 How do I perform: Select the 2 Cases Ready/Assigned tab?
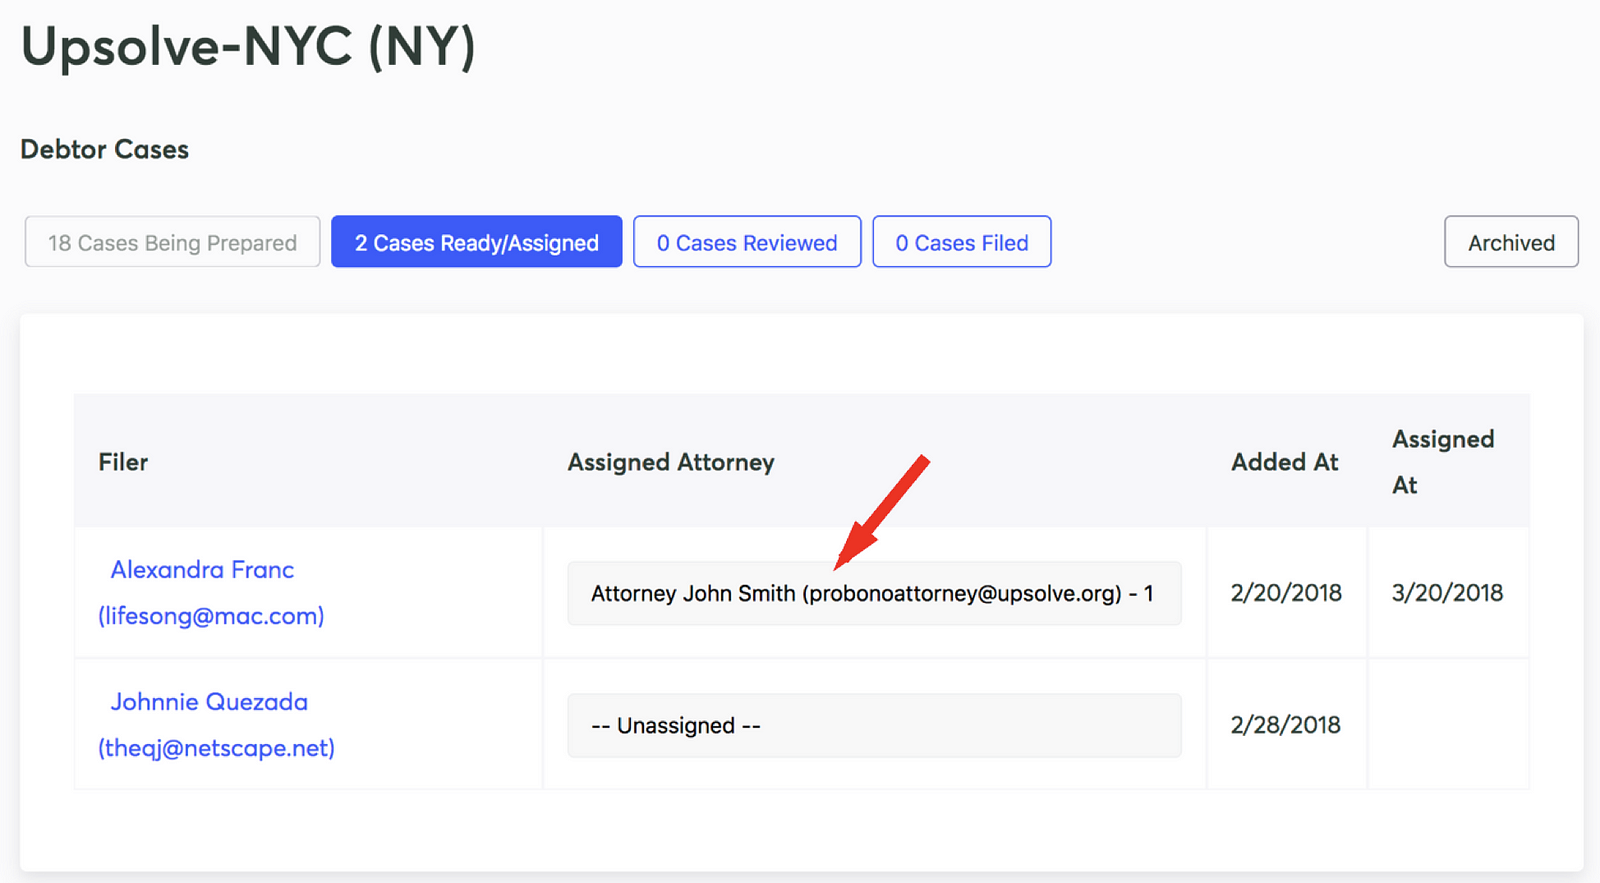tap(477, 242)
